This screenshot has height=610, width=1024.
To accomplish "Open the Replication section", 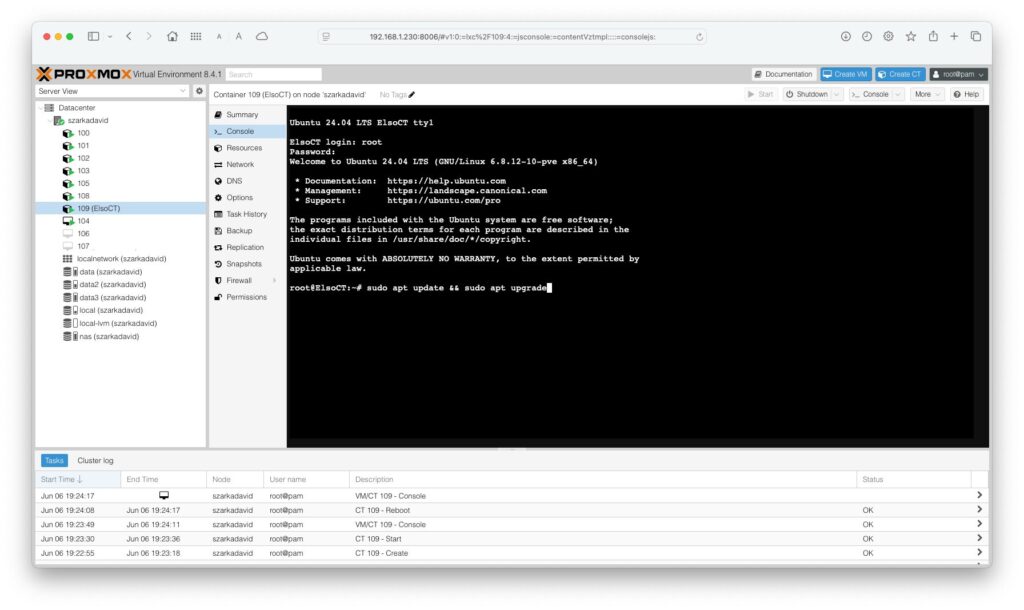I will (248, 248).
